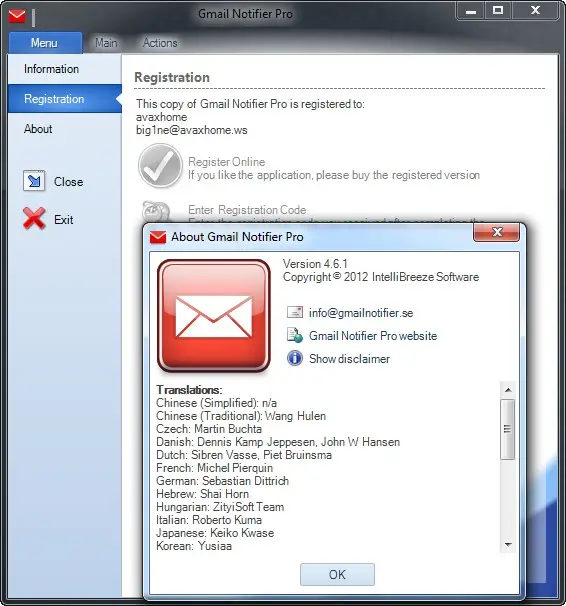Open the Menu tab
566x606 pixels.
coord(45,43)
